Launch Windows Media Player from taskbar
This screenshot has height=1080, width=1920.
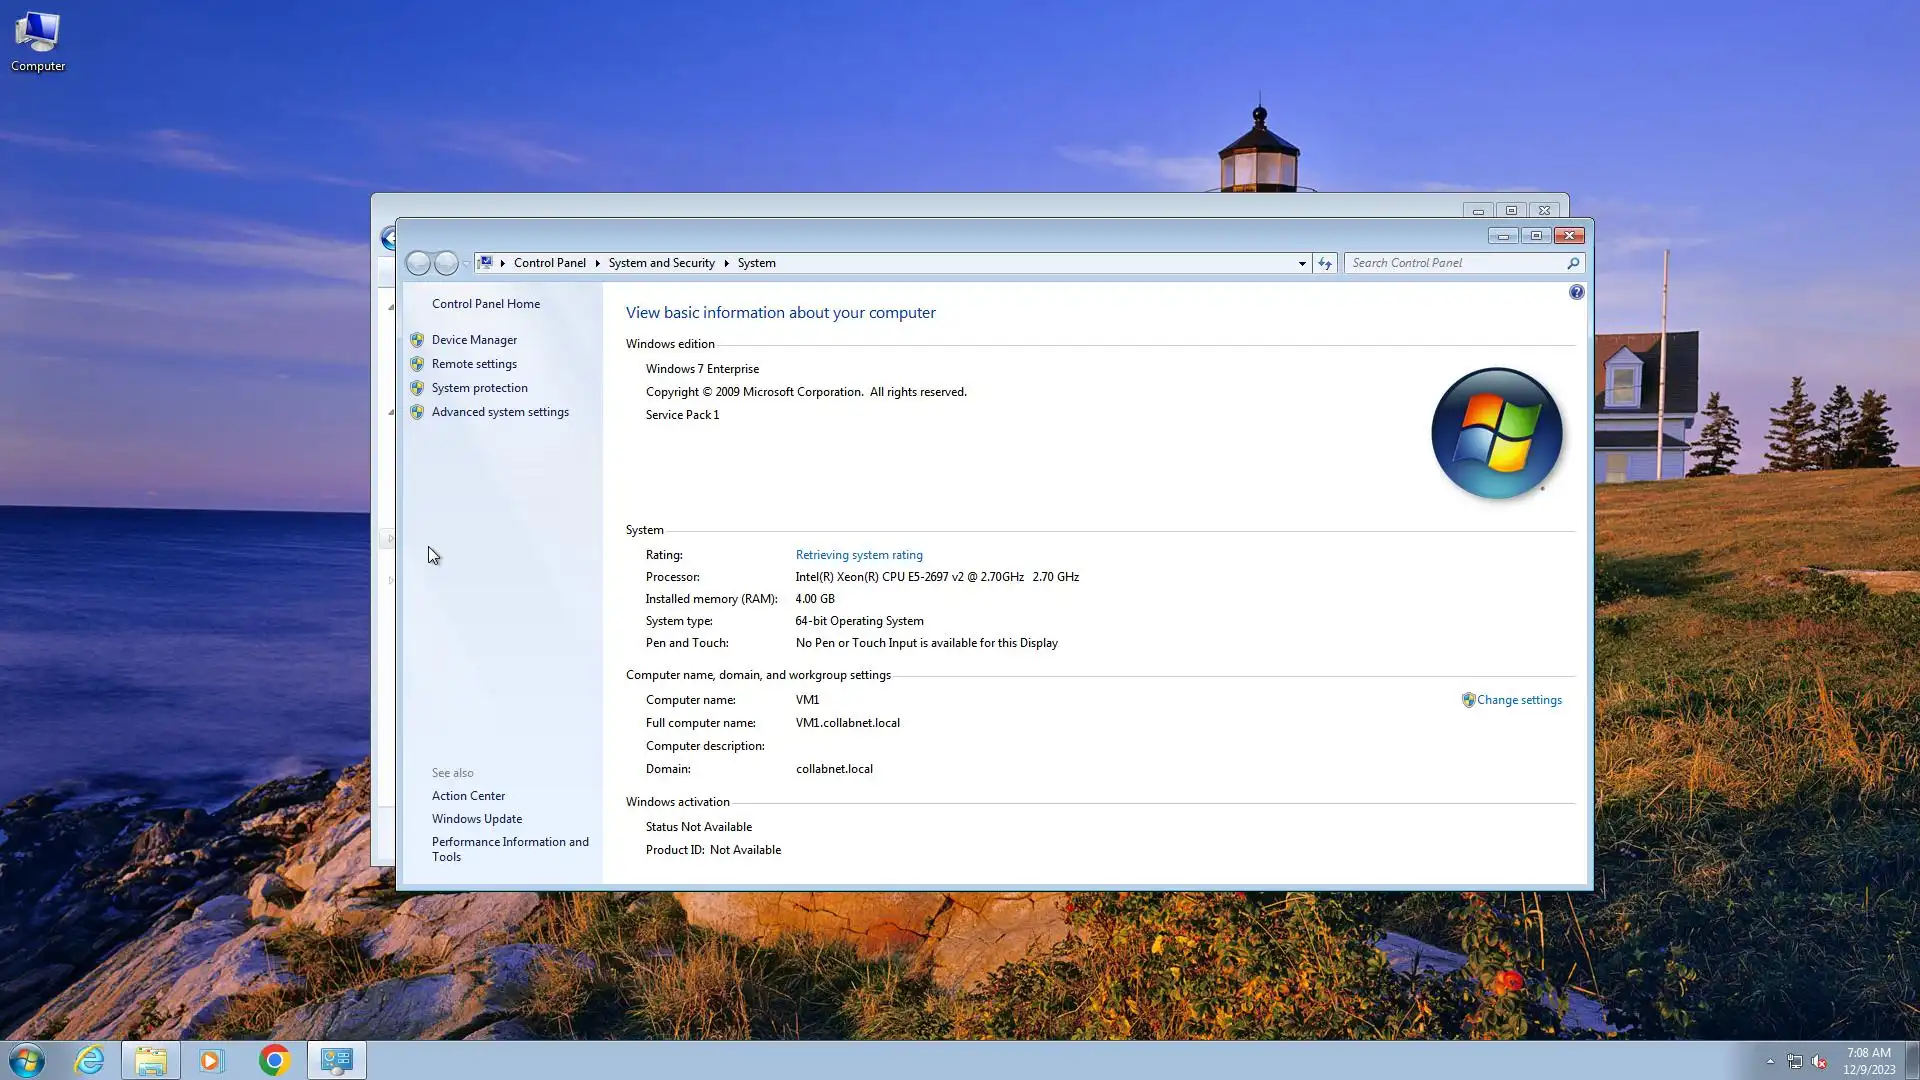tap(211, 1060)
